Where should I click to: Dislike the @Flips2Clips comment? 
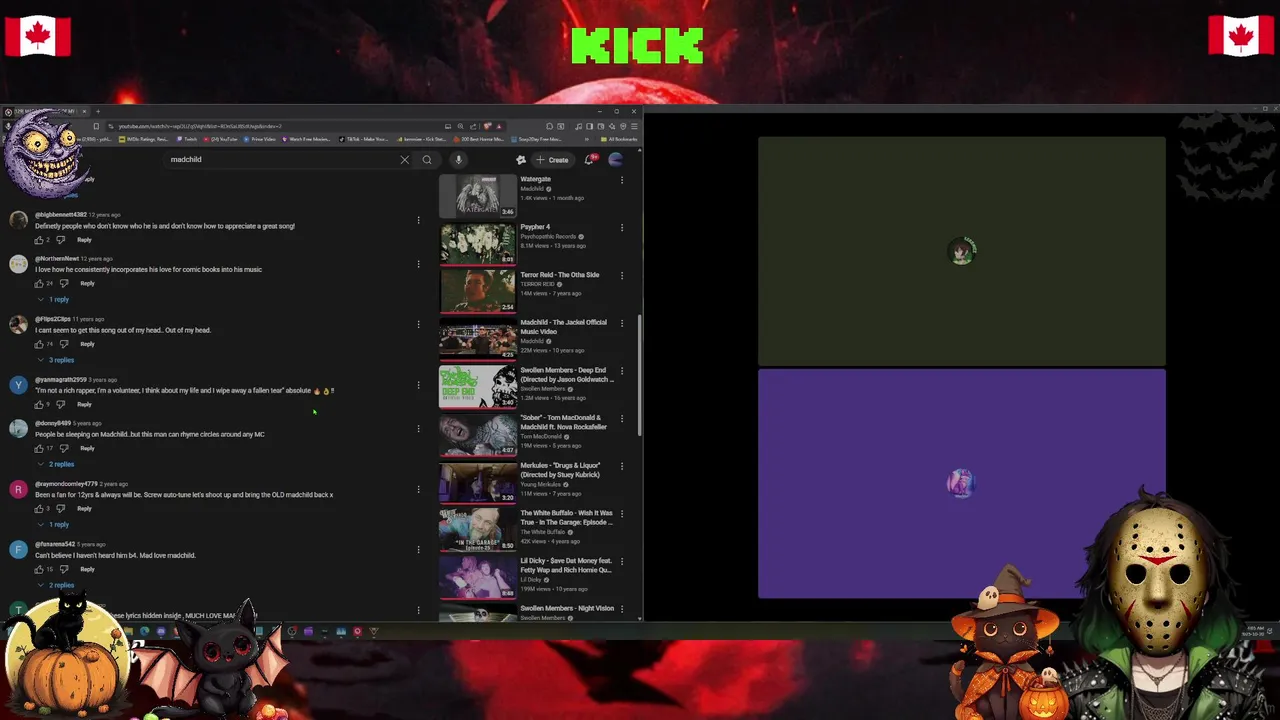click(x=63, y=344)
